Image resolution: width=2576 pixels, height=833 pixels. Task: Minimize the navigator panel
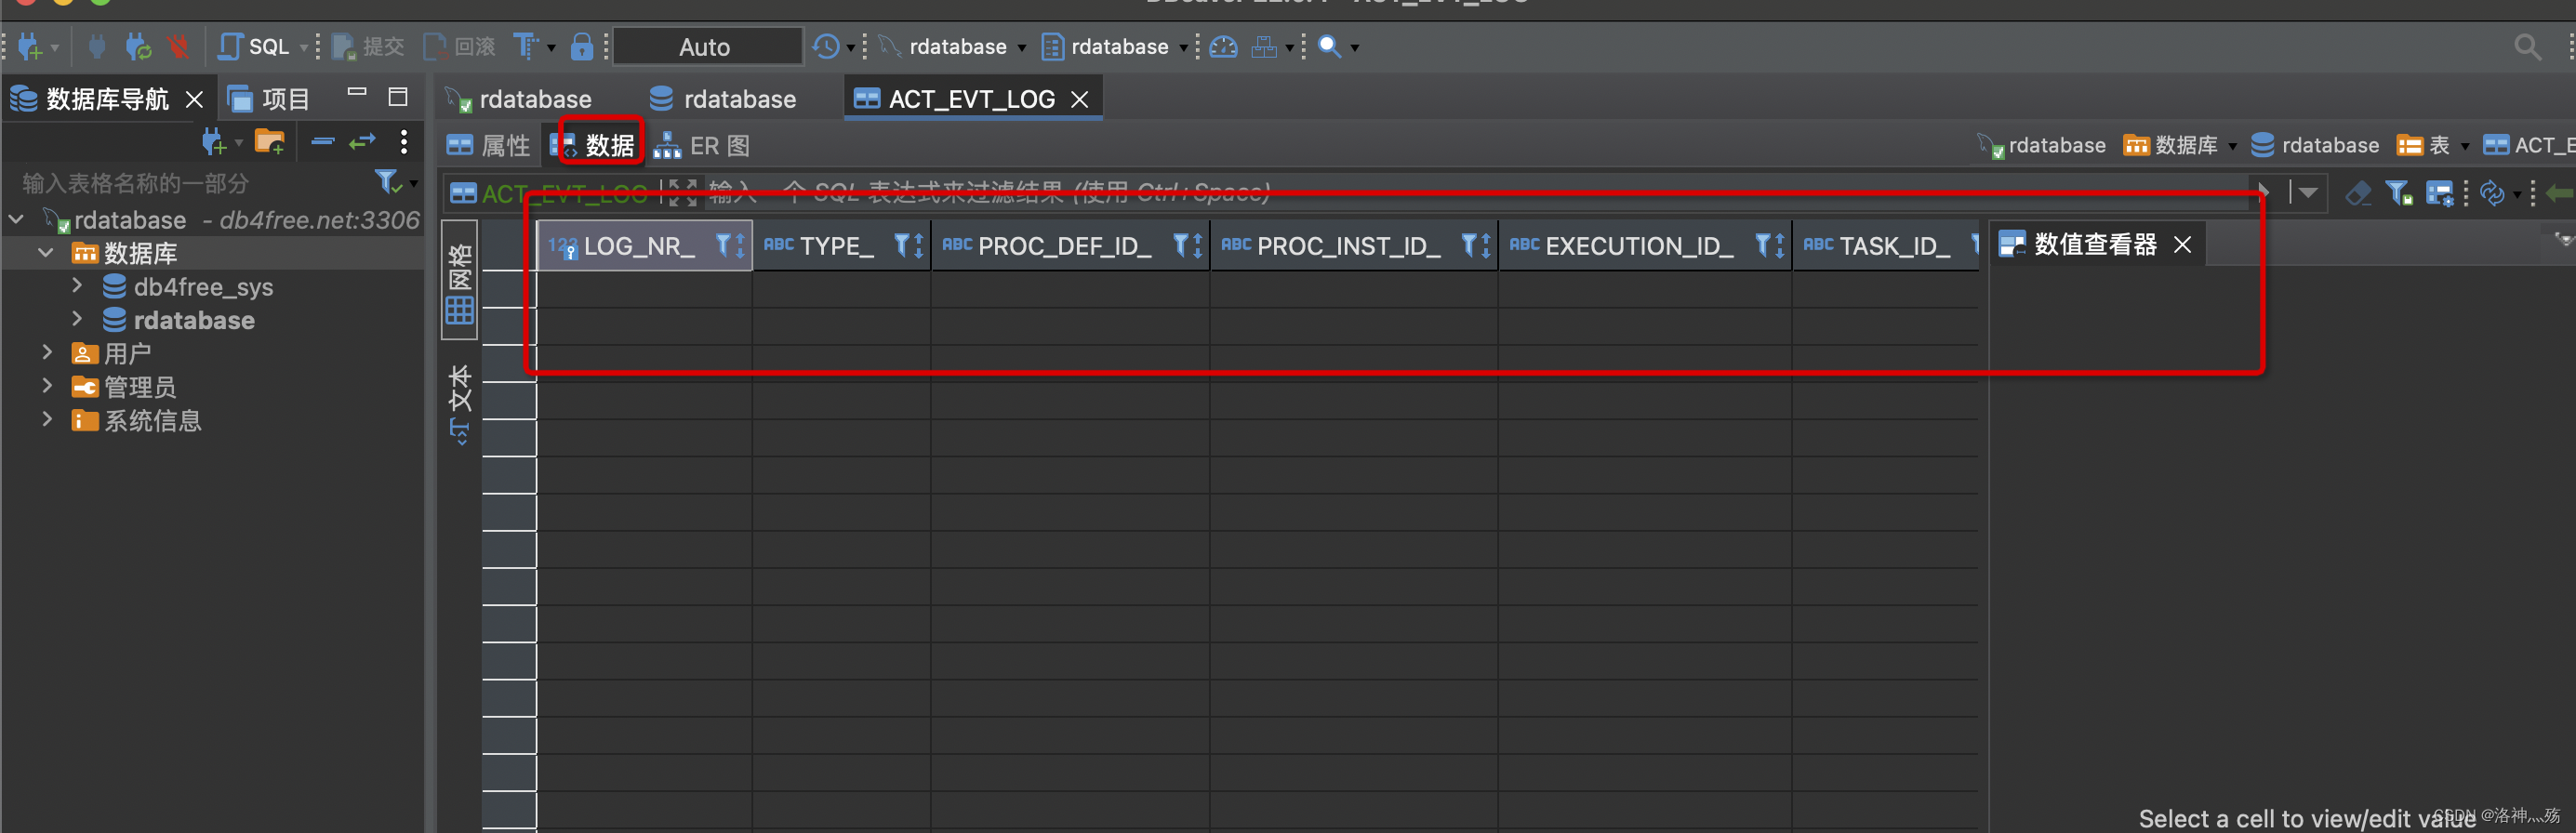click(357, 93)
